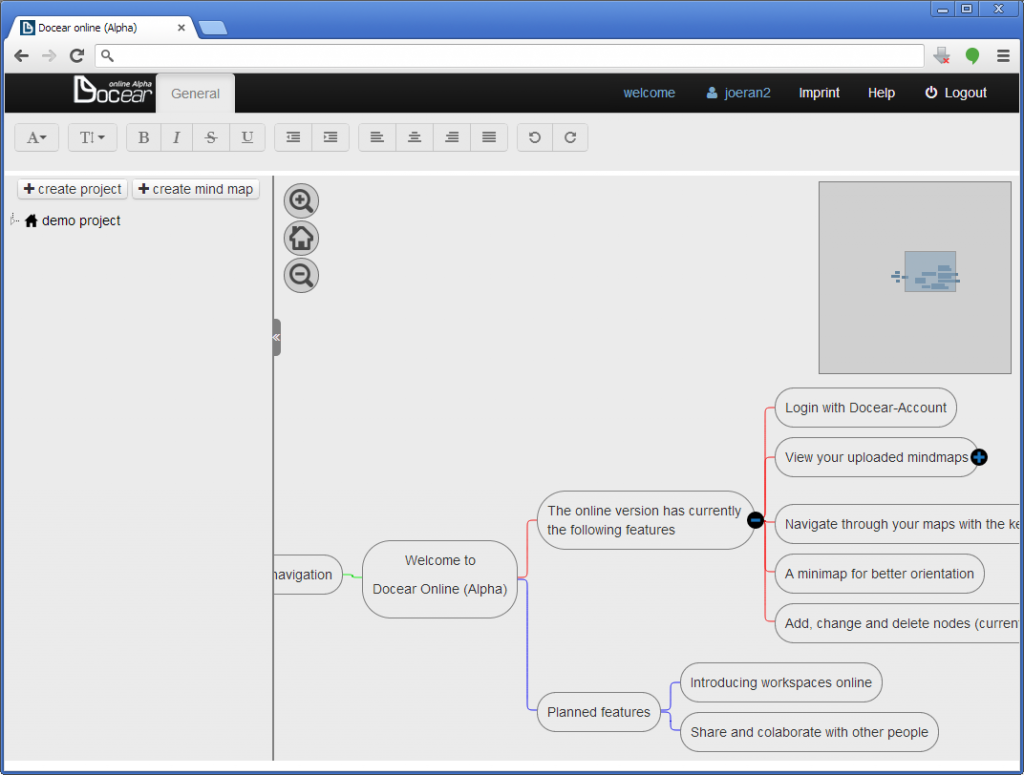The height and width of the screenshot is (775, 1024).
Task: Open a new browser tab
Action: pos(212,27)
